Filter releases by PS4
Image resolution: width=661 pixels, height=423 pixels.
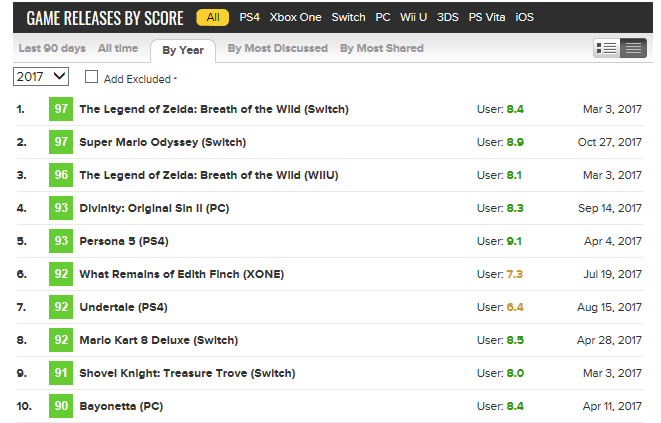click(250, 17)
